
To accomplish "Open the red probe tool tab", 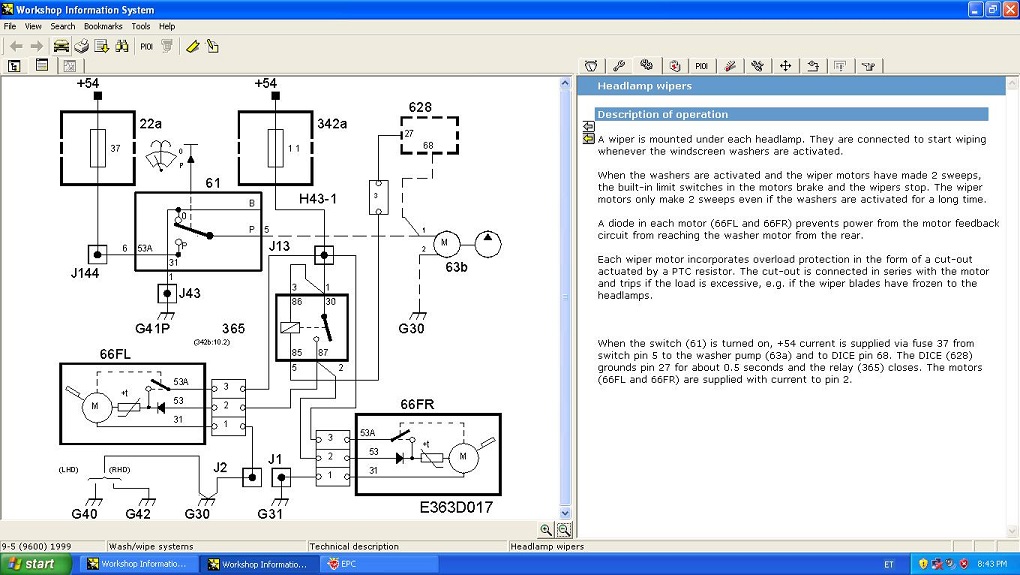I will 730,66.
